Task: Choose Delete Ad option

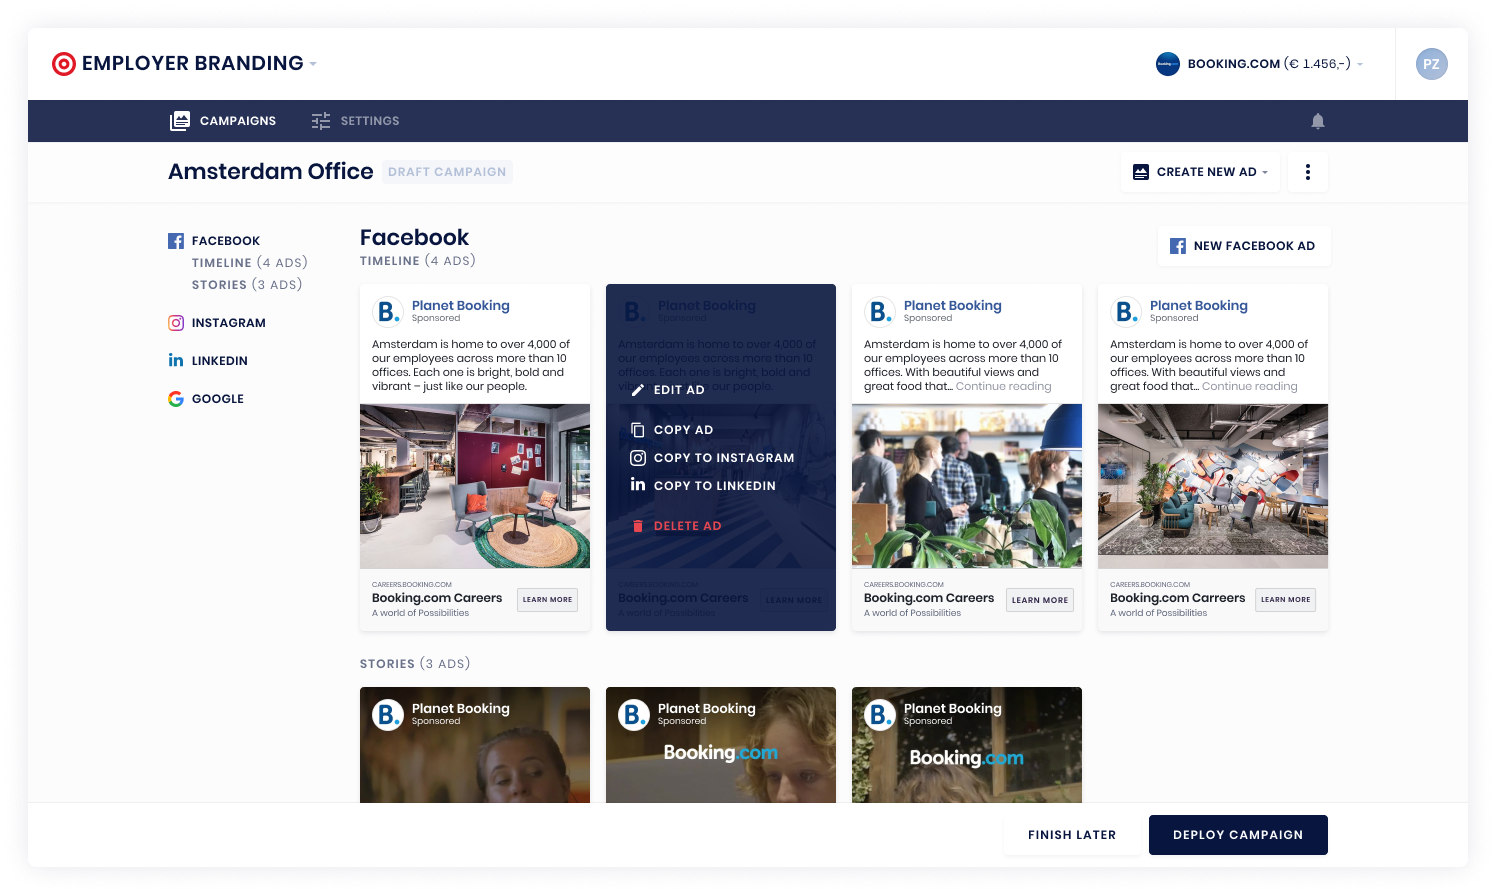Action: click(x=676, y=526)
